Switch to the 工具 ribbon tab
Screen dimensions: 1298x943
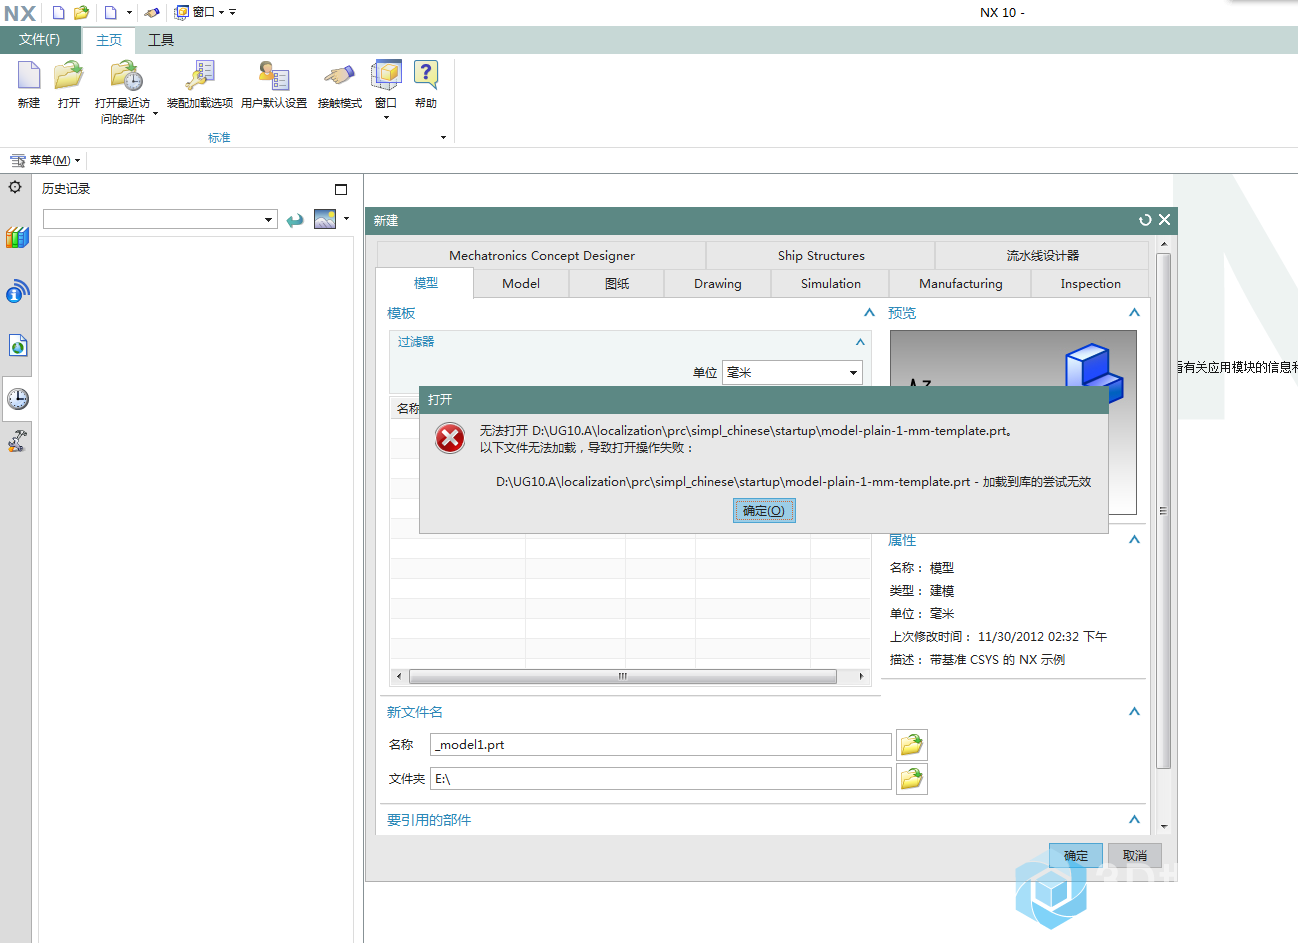[161, 40]
